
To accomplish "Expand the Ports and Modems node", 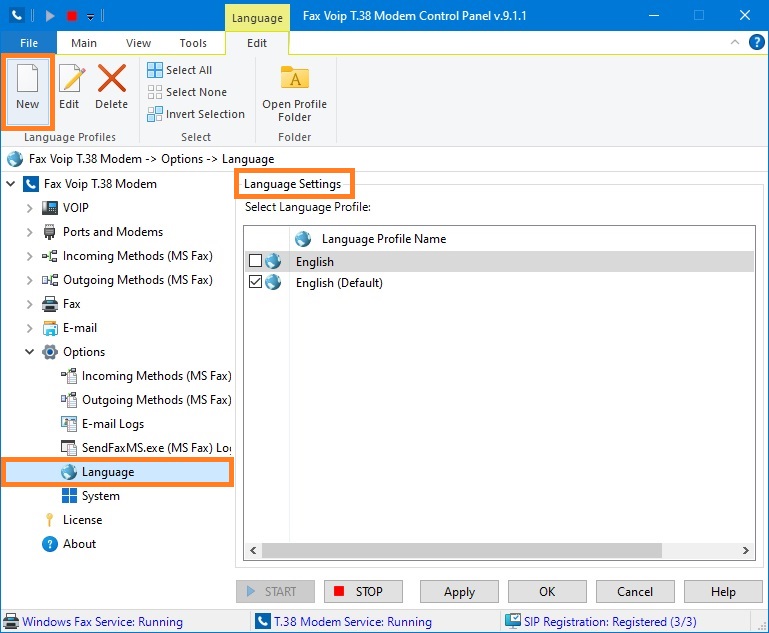I will click(x=29, y=232).
